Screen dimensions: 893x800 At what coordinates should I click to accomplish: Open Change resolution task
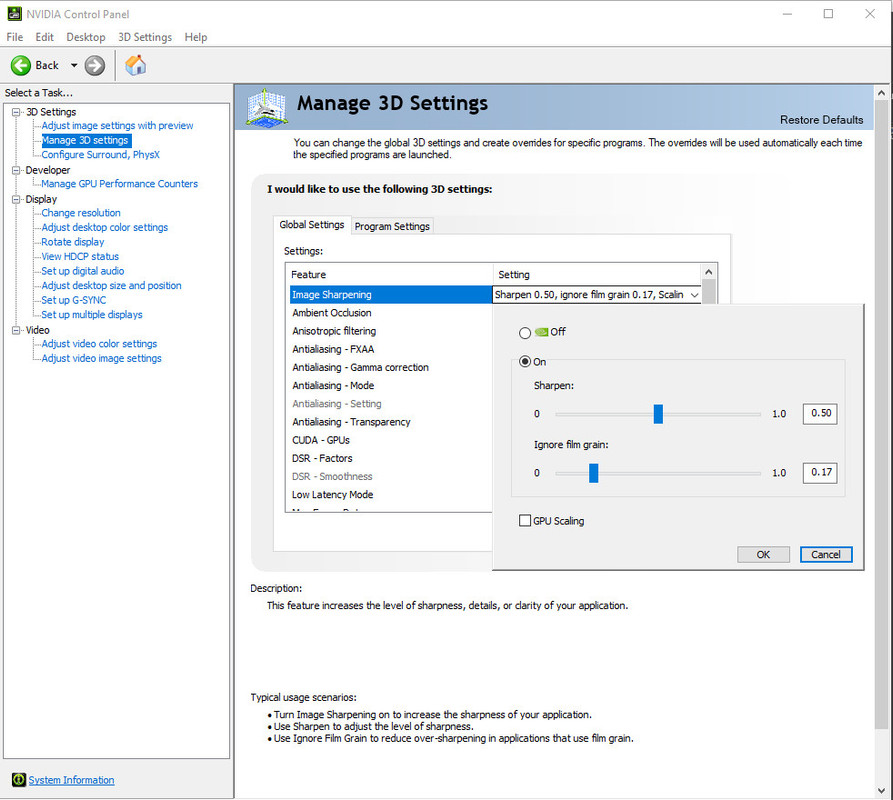tap(81, 212)
